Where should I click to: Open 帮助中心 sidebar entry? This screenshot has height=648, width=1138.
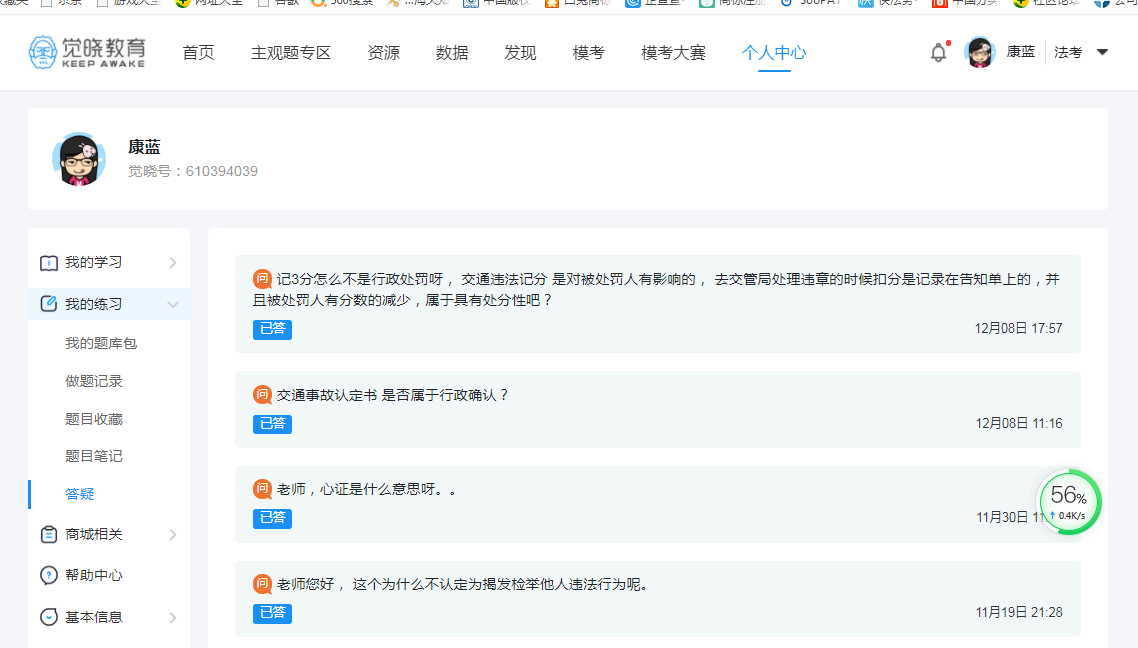(x=94, y=575)
